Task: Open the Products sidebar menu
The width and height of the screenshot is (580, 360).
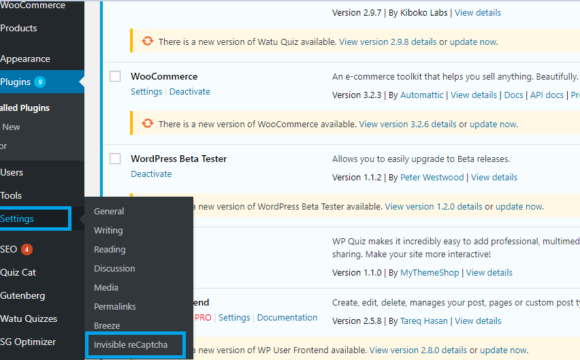Action: coord(18,28)
